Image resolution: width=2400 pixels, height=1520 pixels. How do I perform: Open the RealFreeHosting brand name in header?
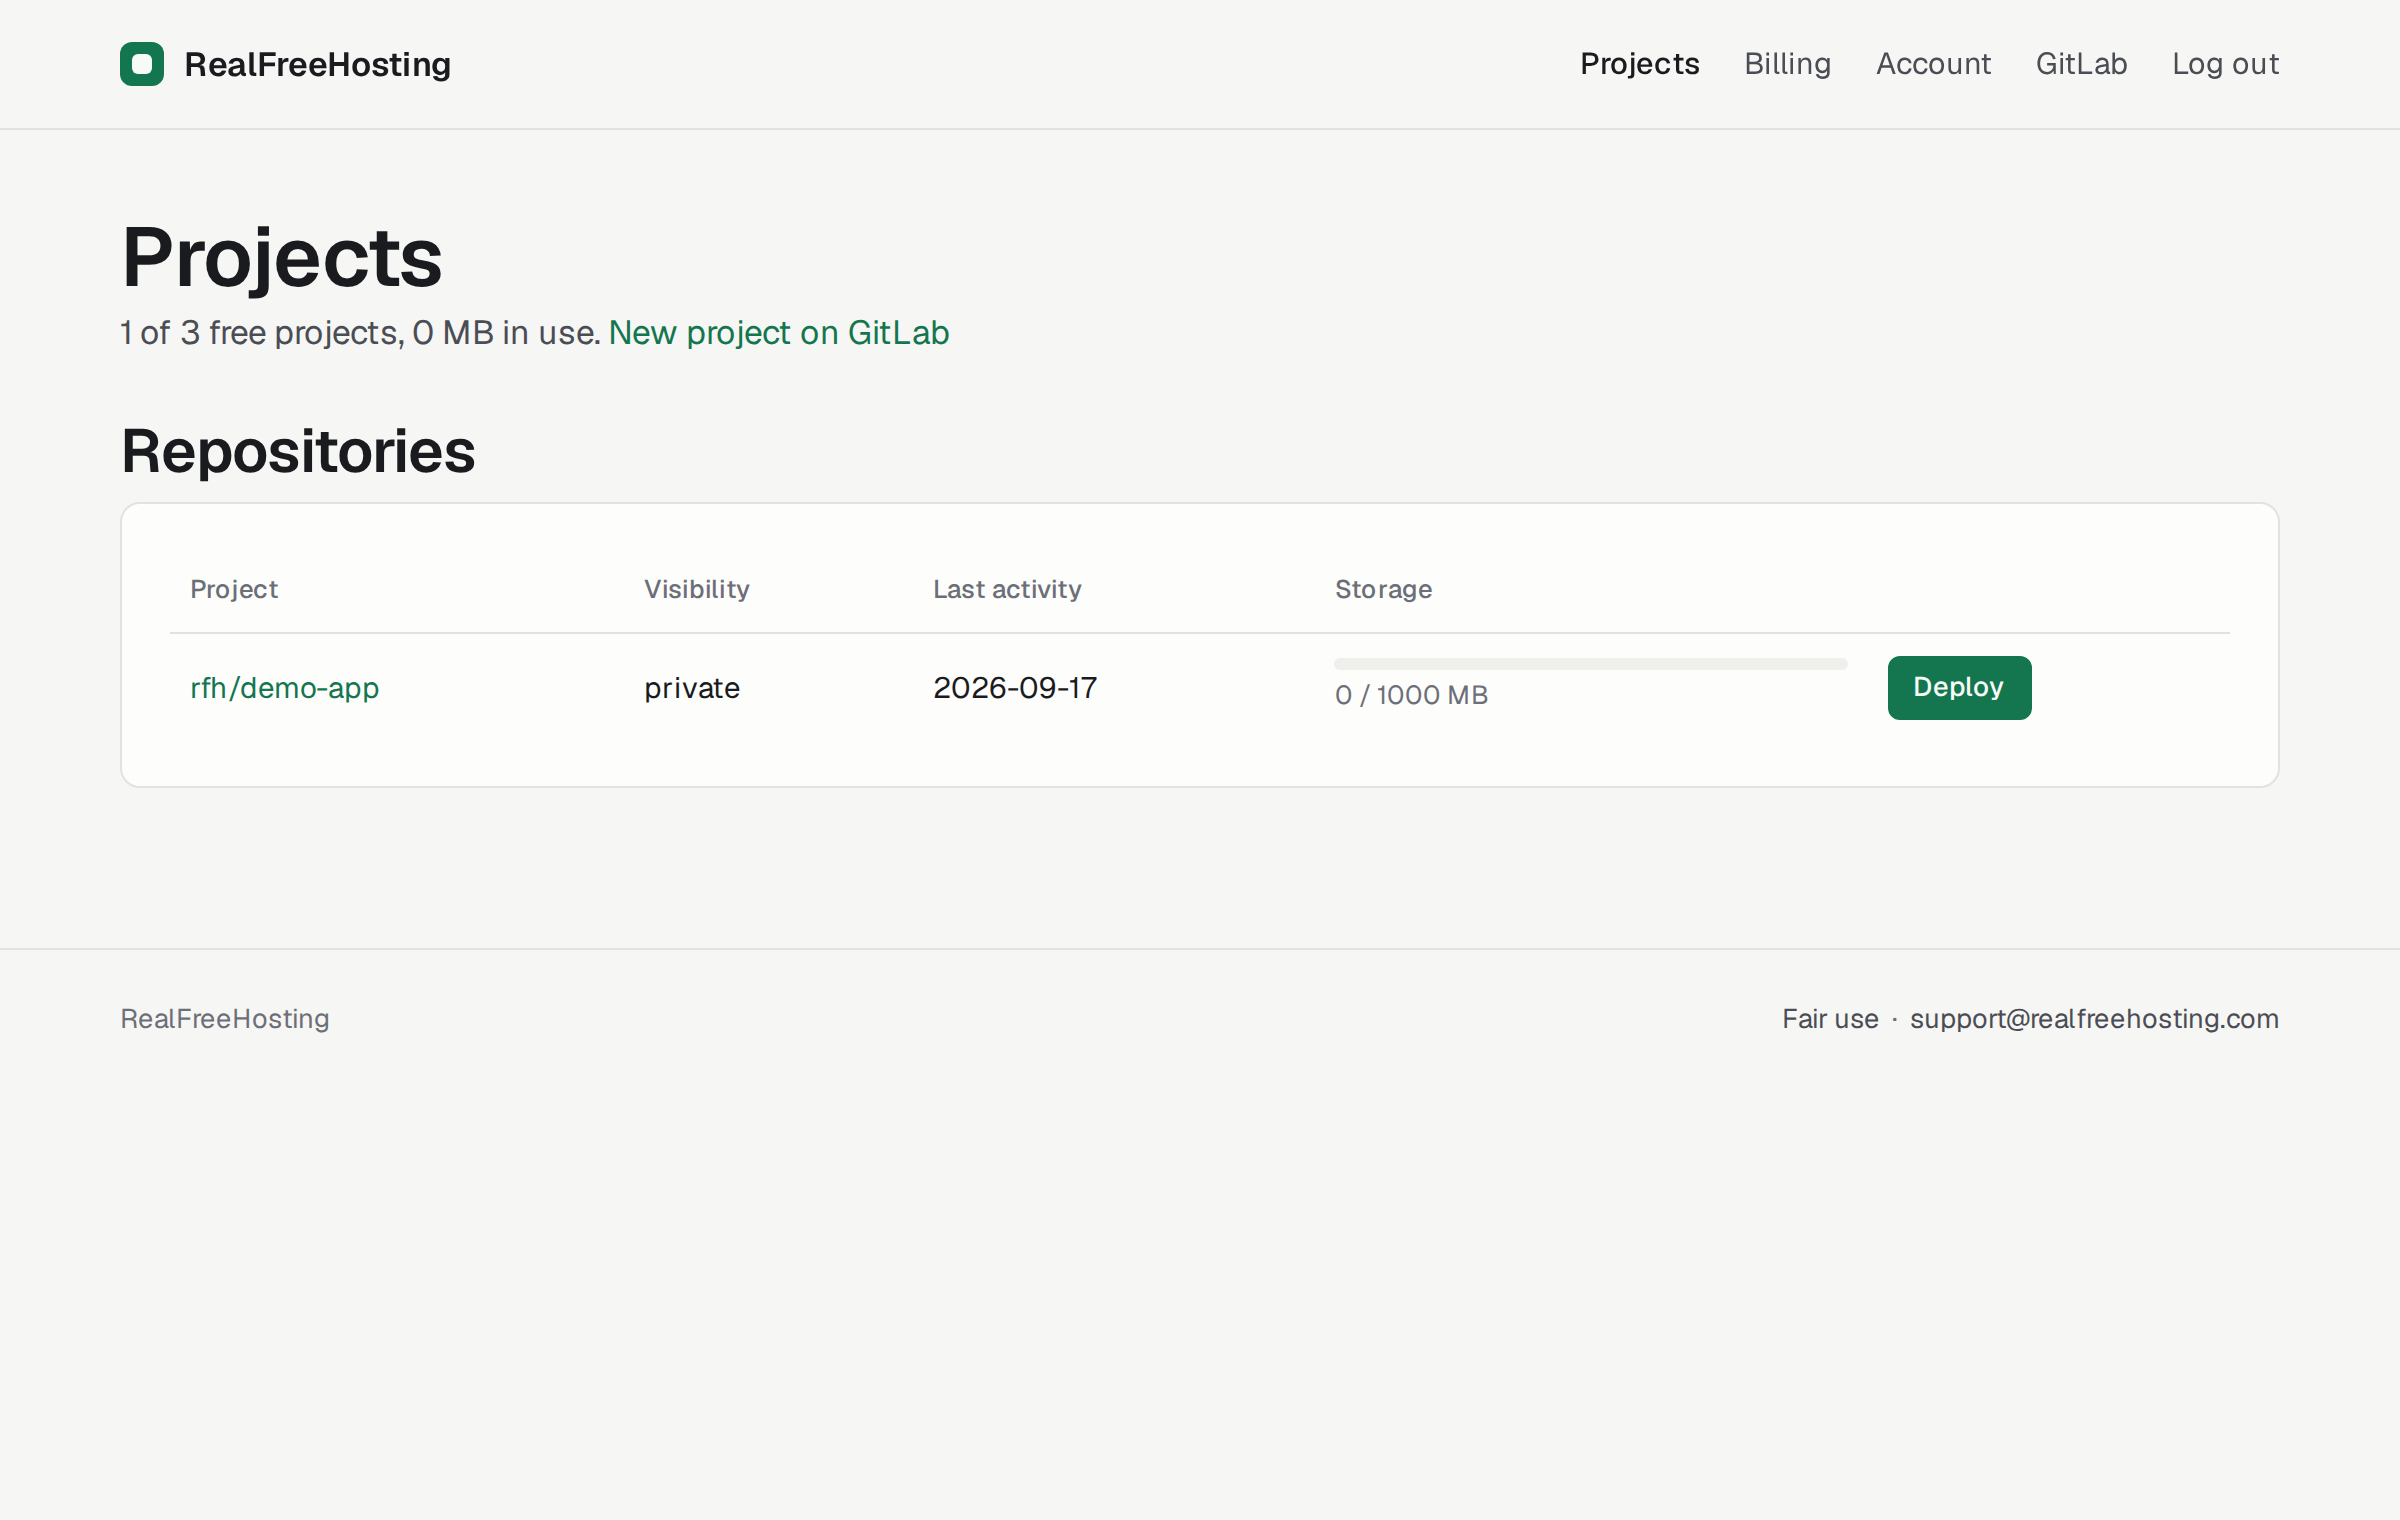click(318, 64)
